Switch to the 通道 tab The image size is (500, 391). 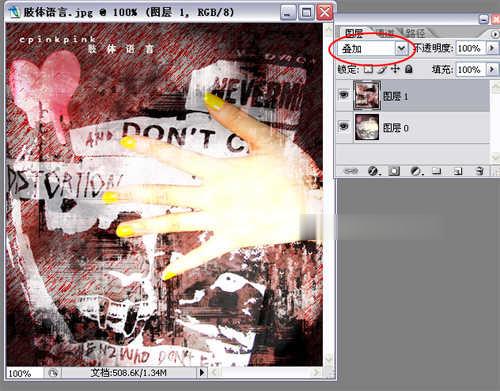tap(385, 33)
